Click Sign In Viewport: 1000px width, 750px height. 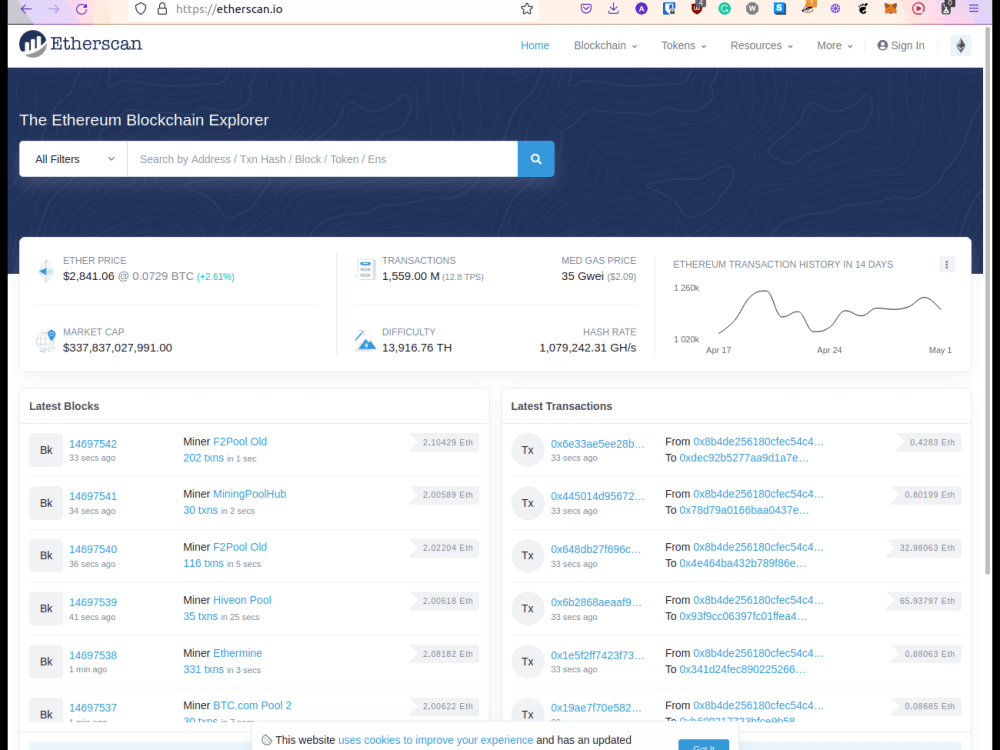pyautogui.click(x=901, y=45)
